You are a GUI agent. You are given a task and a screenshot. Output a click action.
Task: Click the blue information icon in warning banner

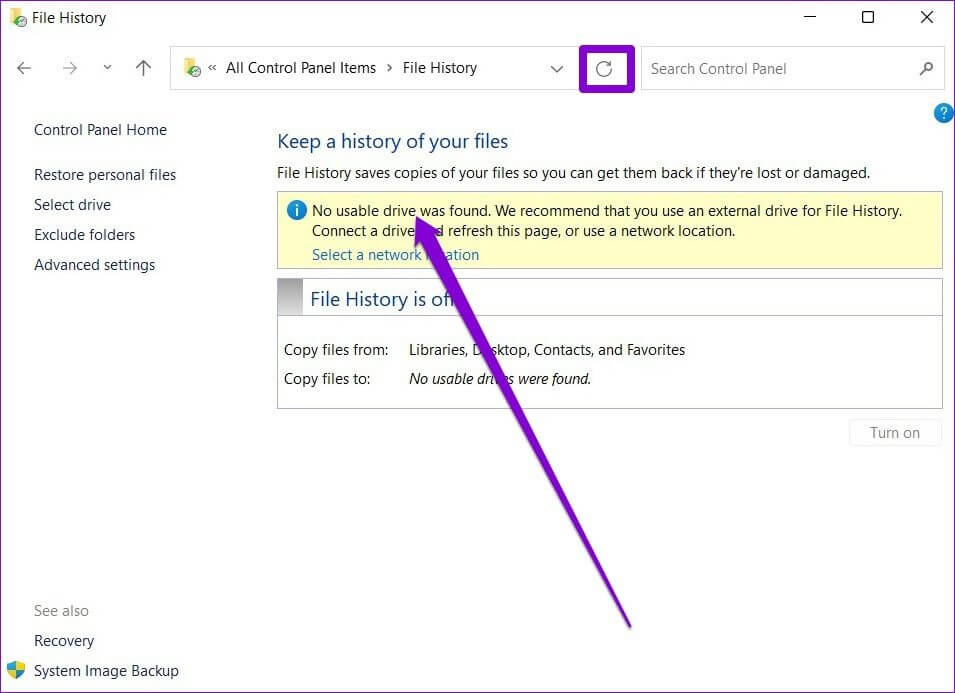point(297,211)
